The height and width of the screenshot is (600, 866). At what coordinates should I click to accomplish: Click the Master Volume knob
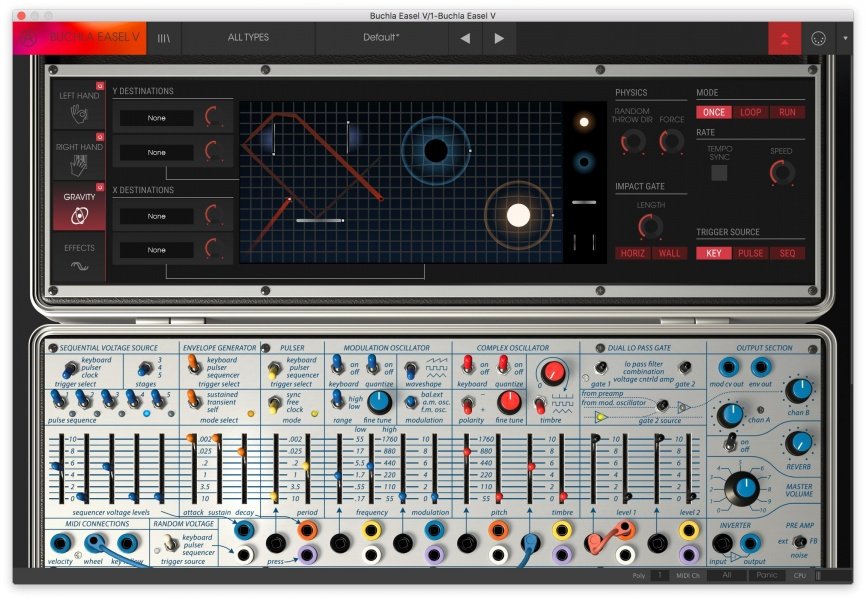[x=741, y=488]
